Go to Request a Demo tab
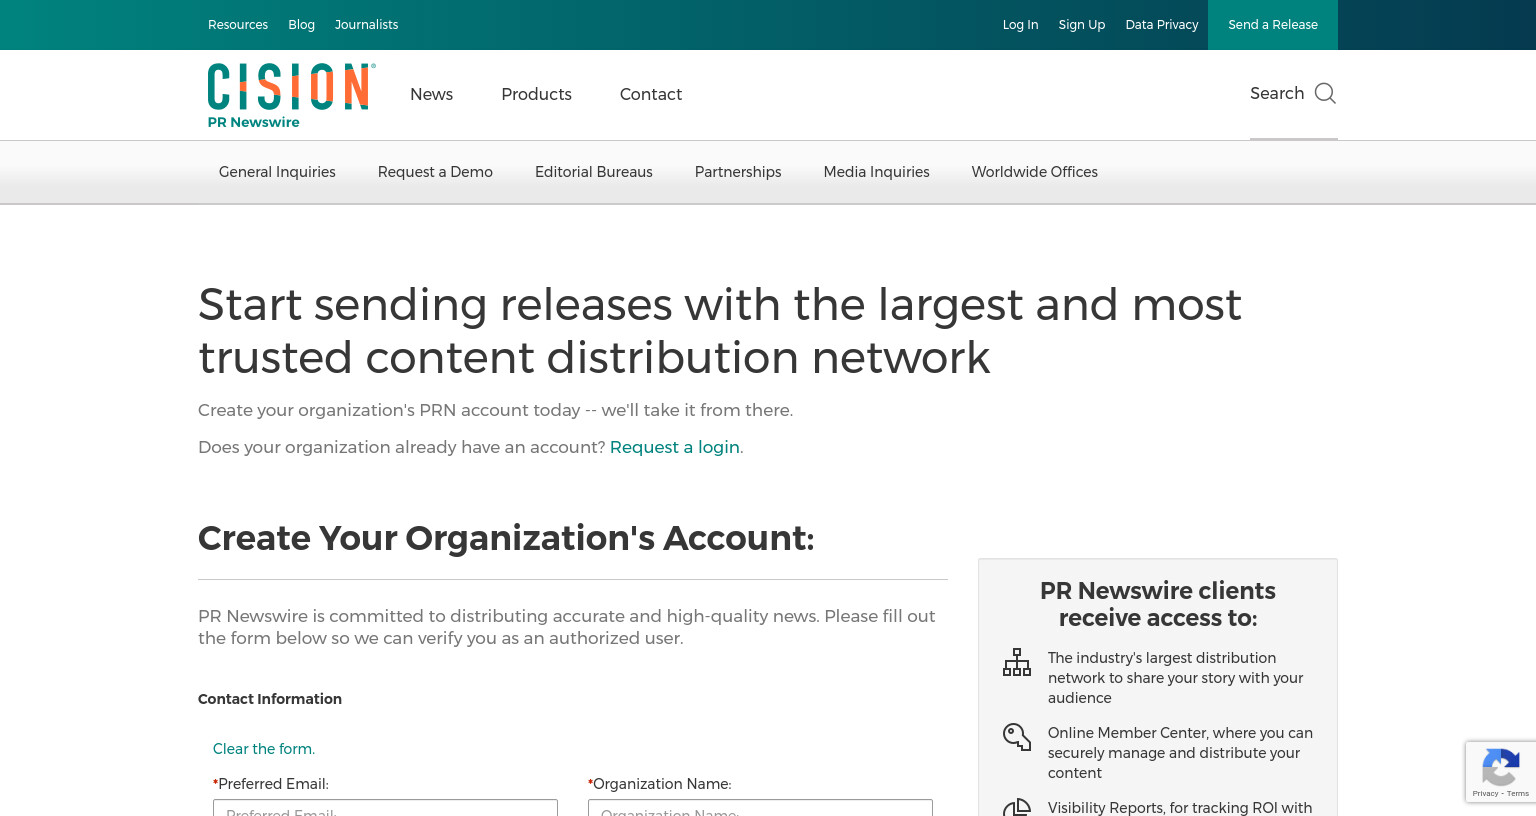This screenshot has width=1536, height=816. click(435, 172)
